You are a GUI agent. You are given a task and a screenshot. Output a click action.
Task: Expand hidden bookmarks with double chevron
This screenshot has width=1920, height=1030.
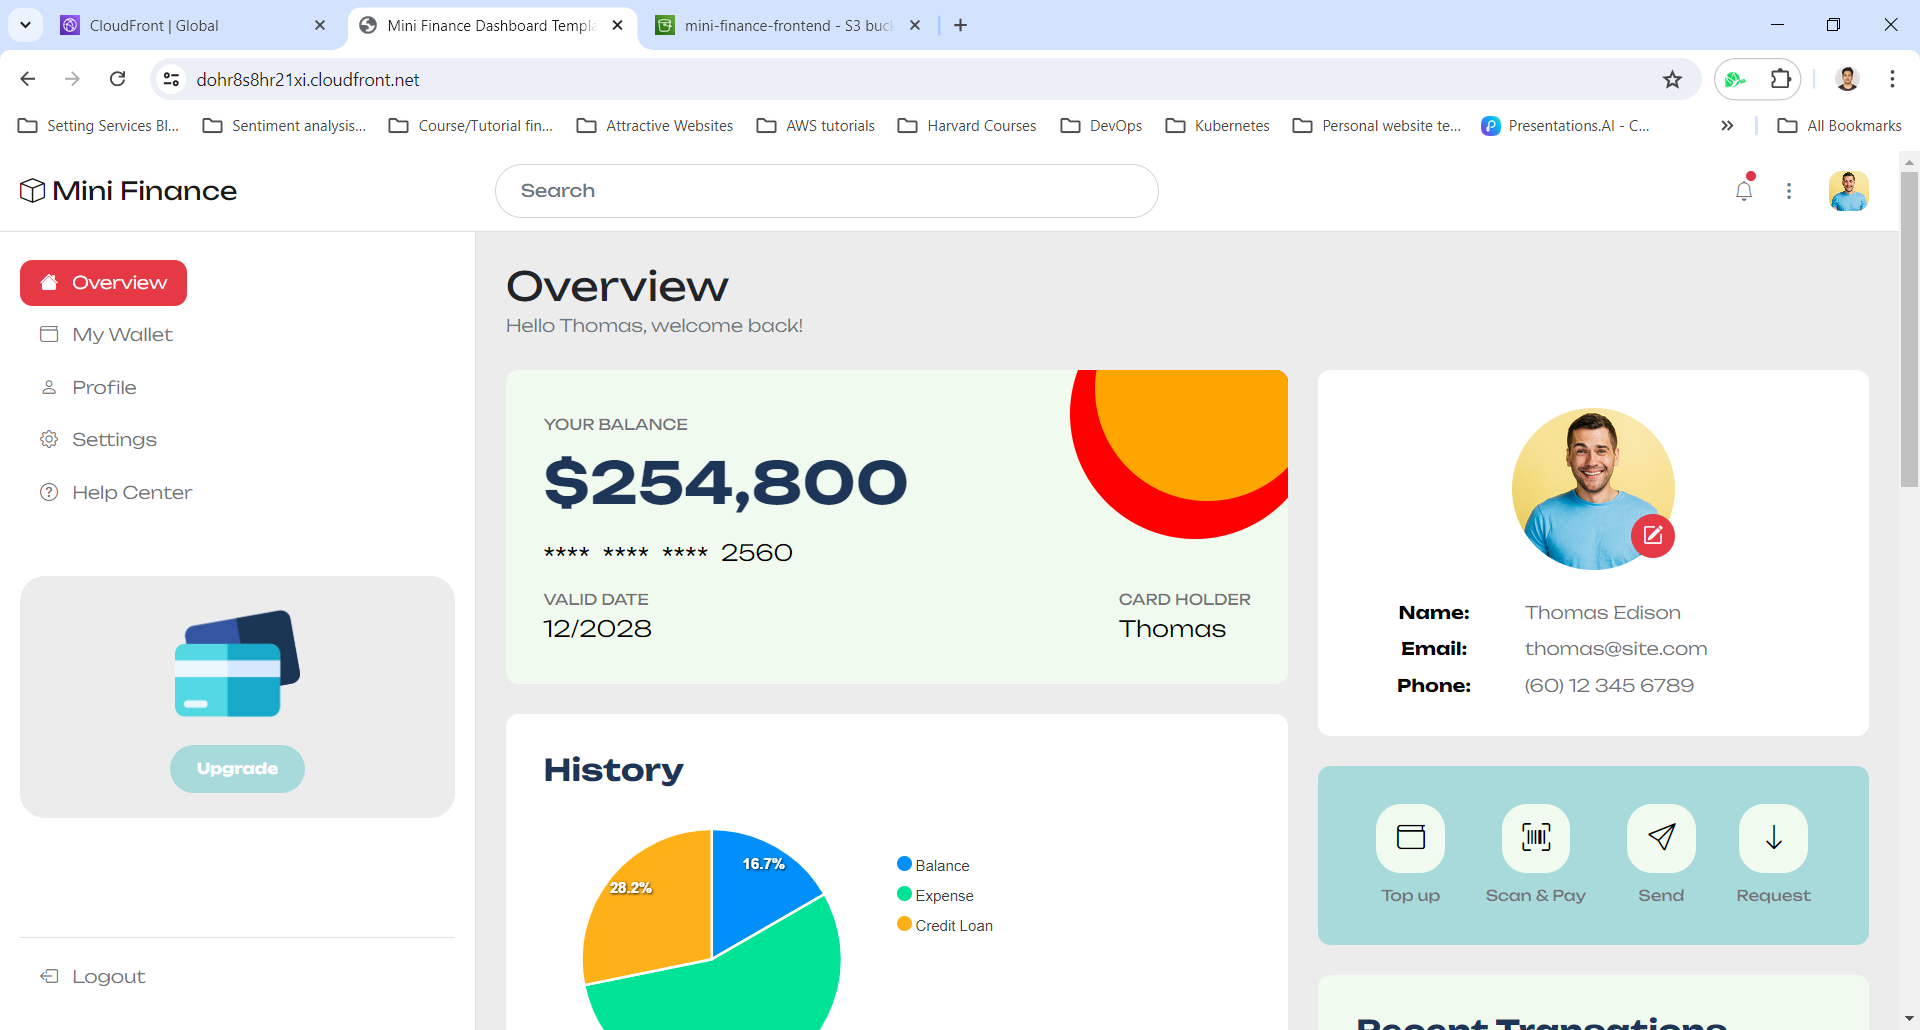1727,126
